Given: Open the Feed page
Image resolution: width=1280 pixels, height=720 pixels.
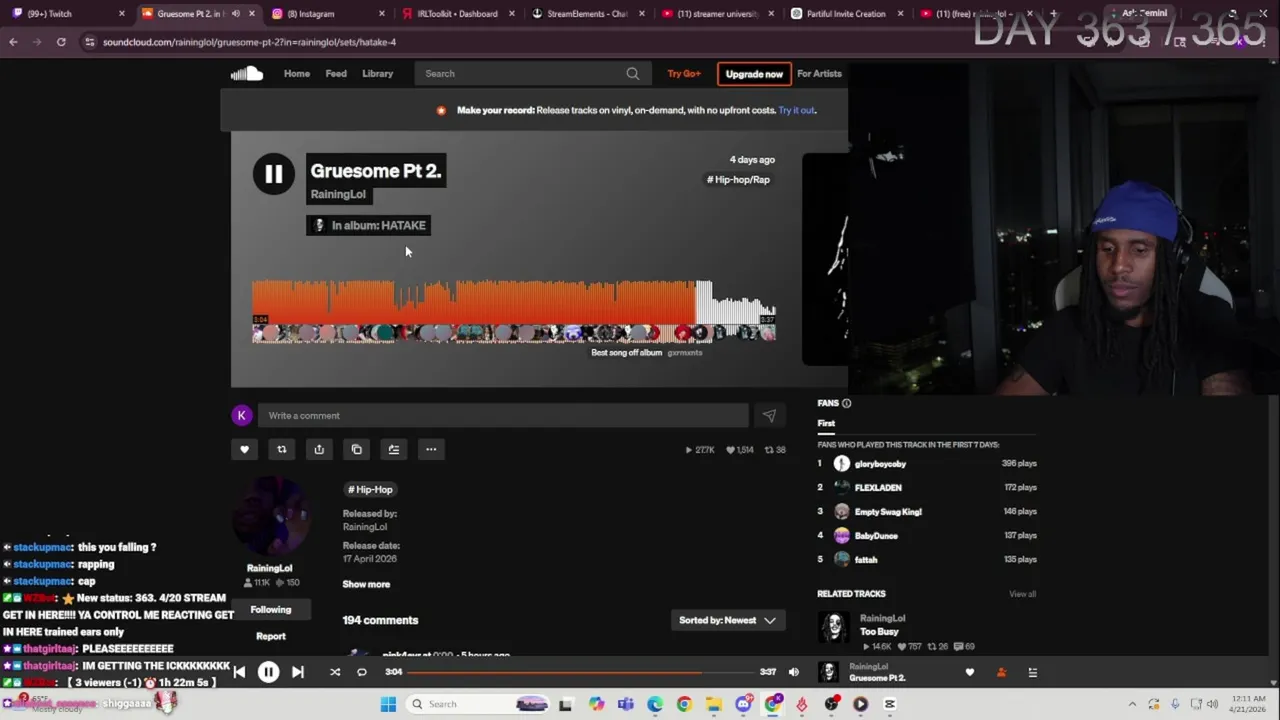Looking at the screenshot, I should [336, 74].
